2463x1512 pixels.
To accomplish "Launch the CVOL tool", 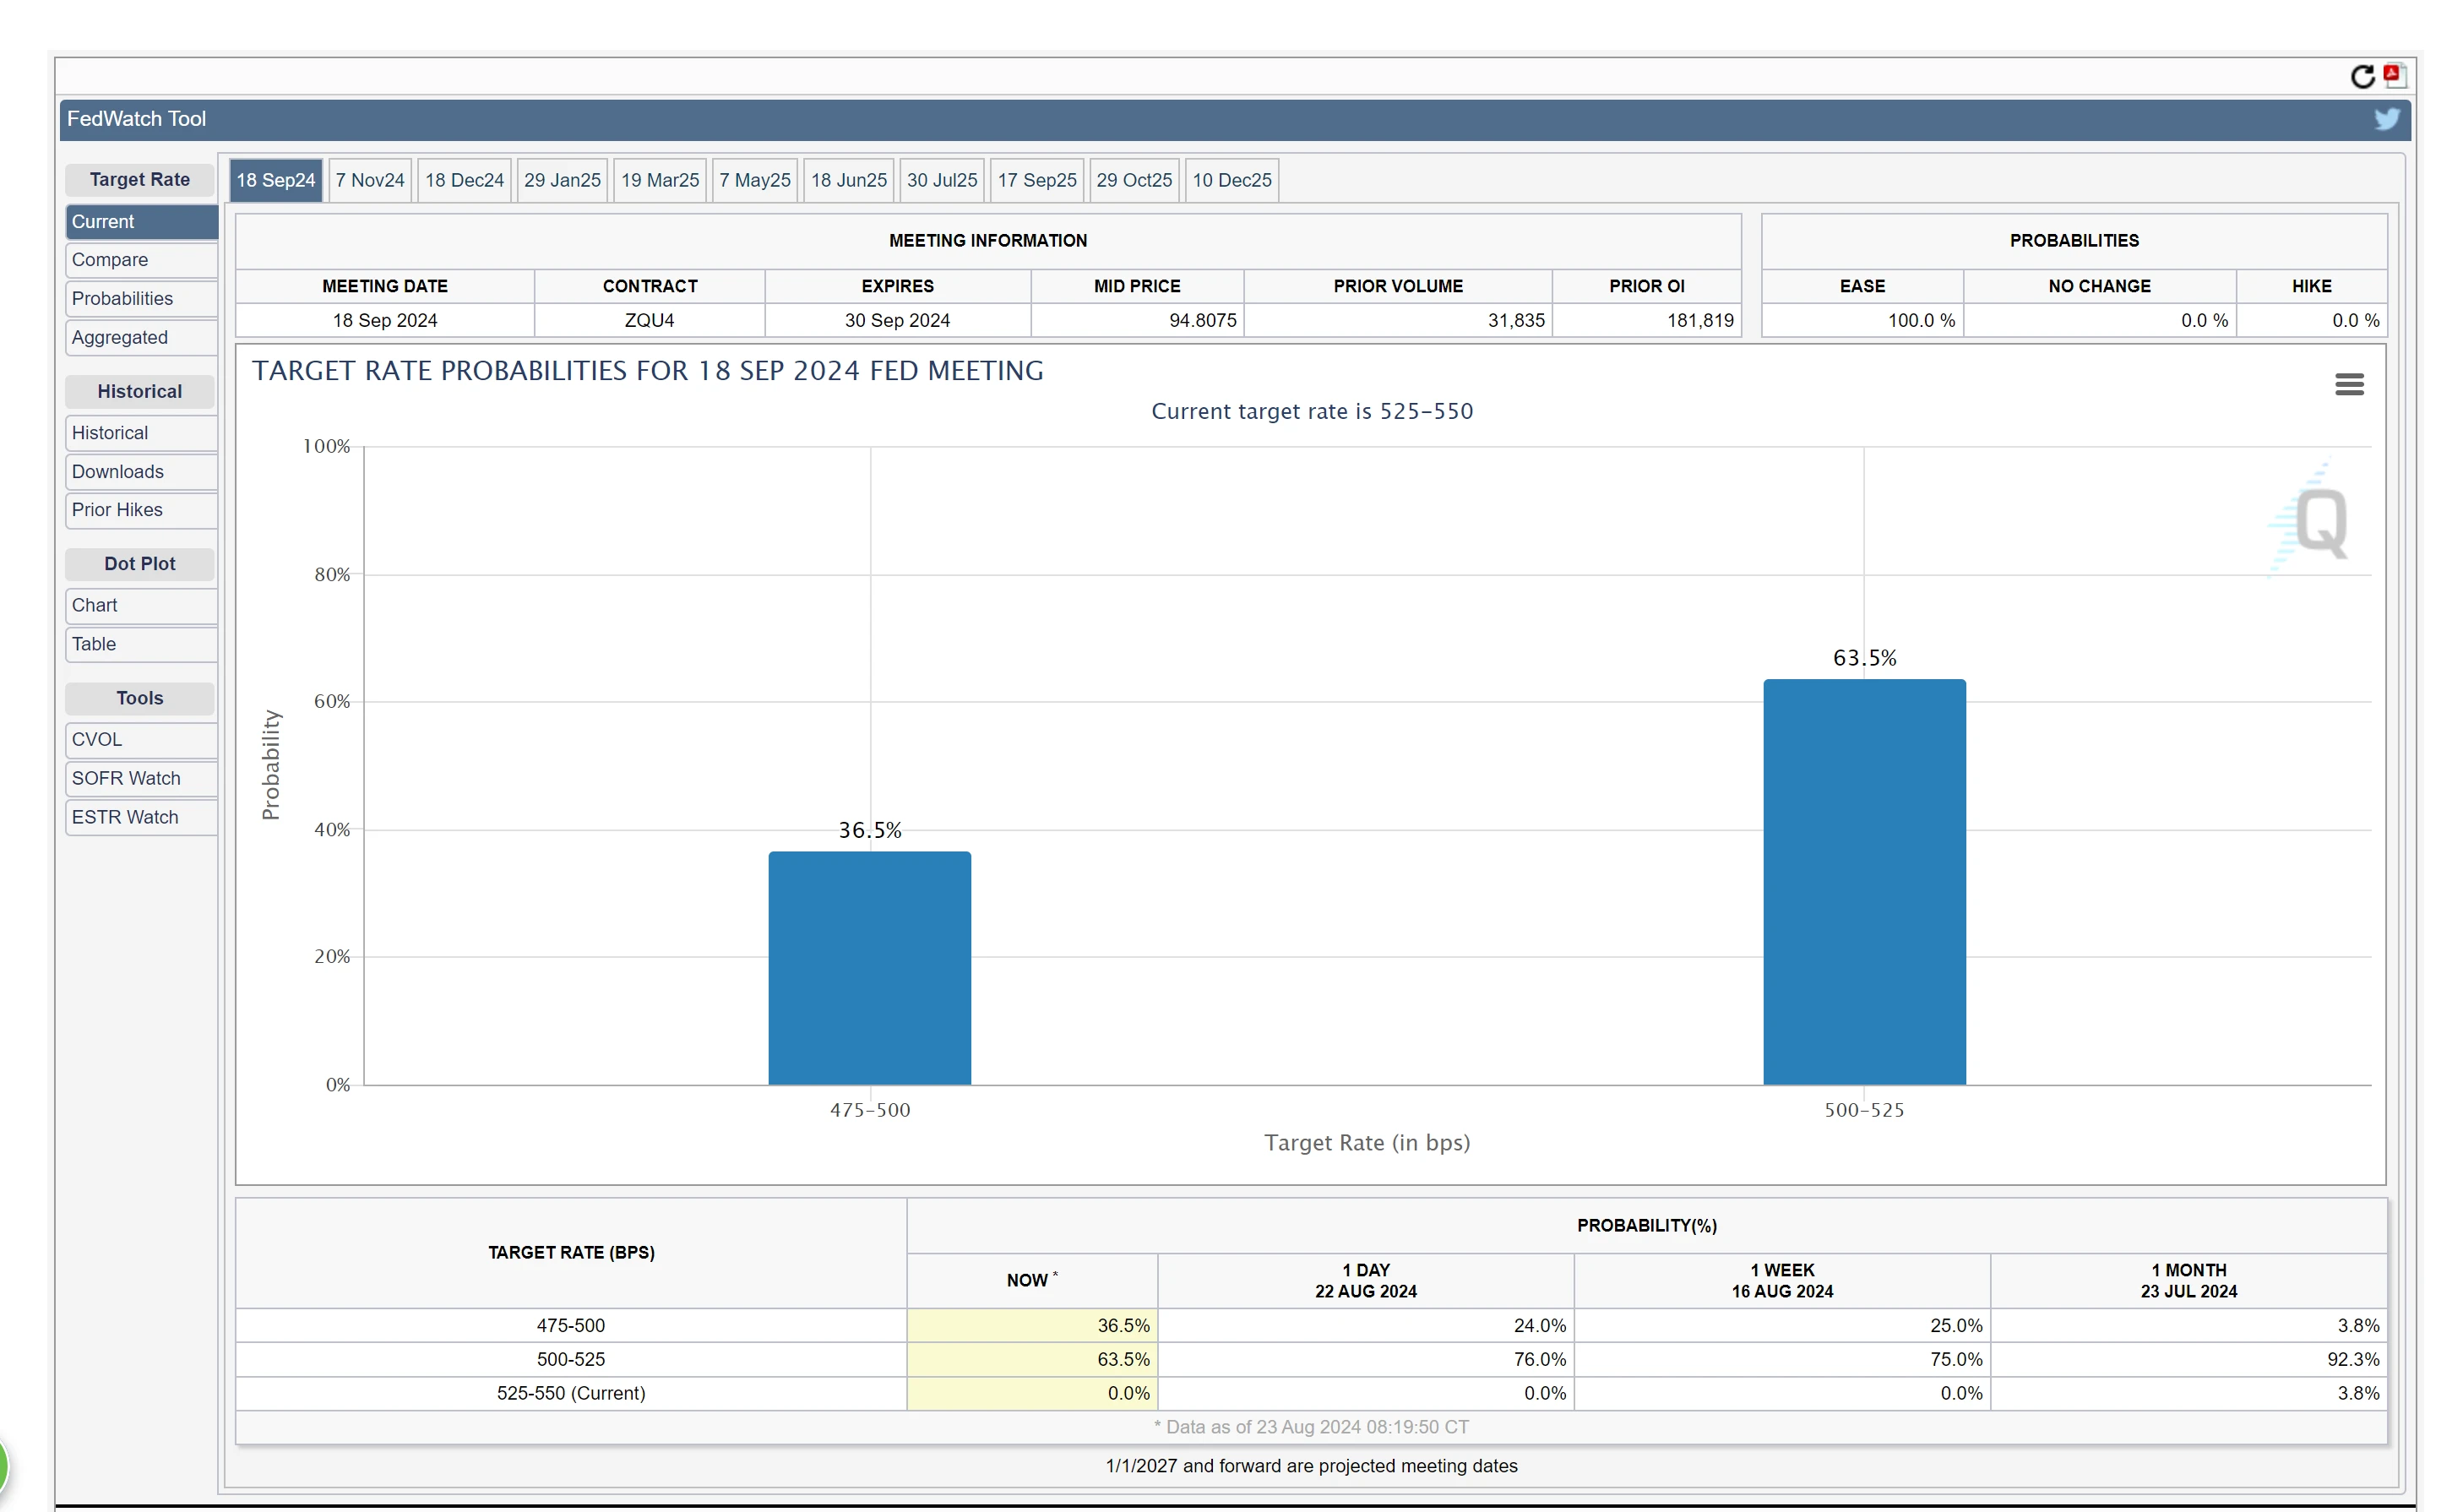I will coord(140,740).
